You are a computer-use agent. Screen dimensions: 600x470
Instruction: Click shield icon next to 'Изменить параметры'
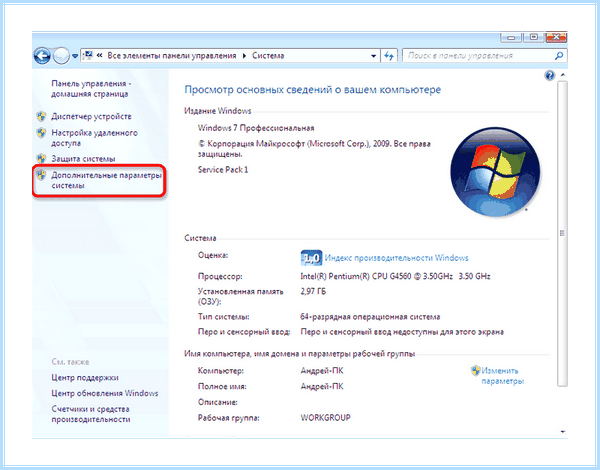(x=475, y=370)
